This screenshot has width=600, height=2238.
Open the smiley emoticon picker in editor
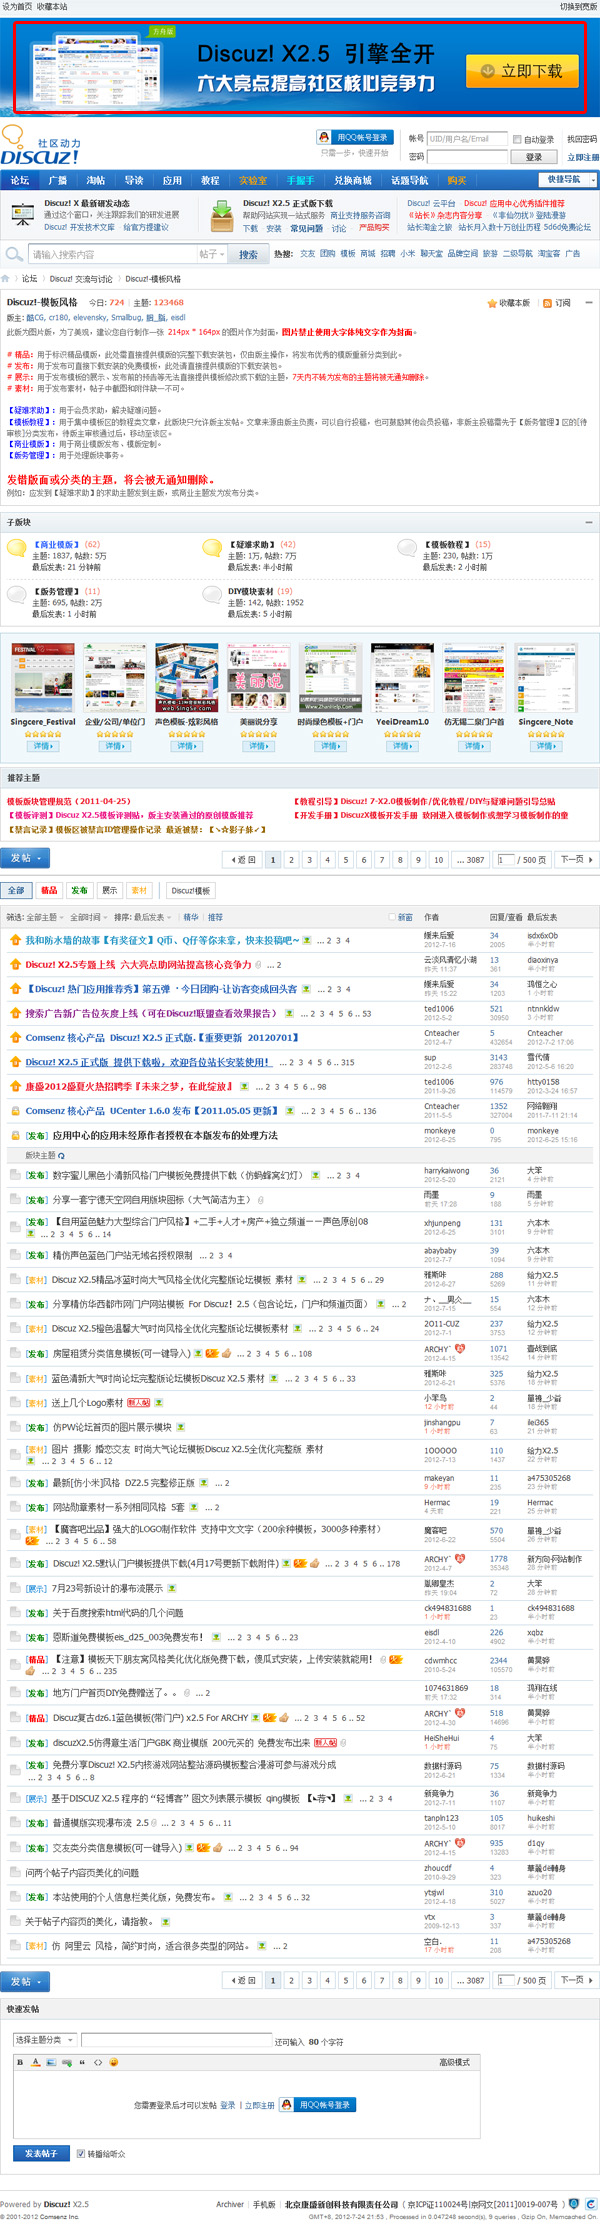tap(113, 2061)
